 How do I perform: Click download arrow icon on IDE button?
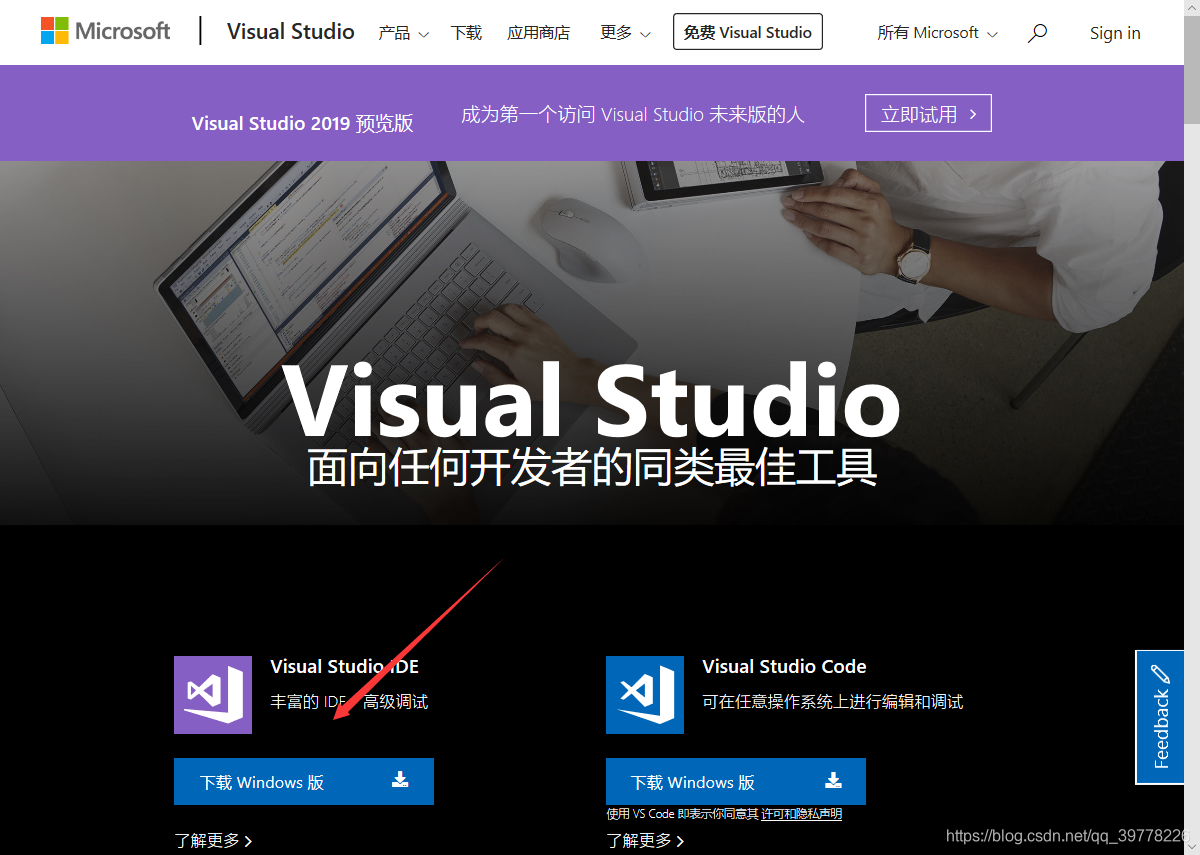(x=400, y=780)
